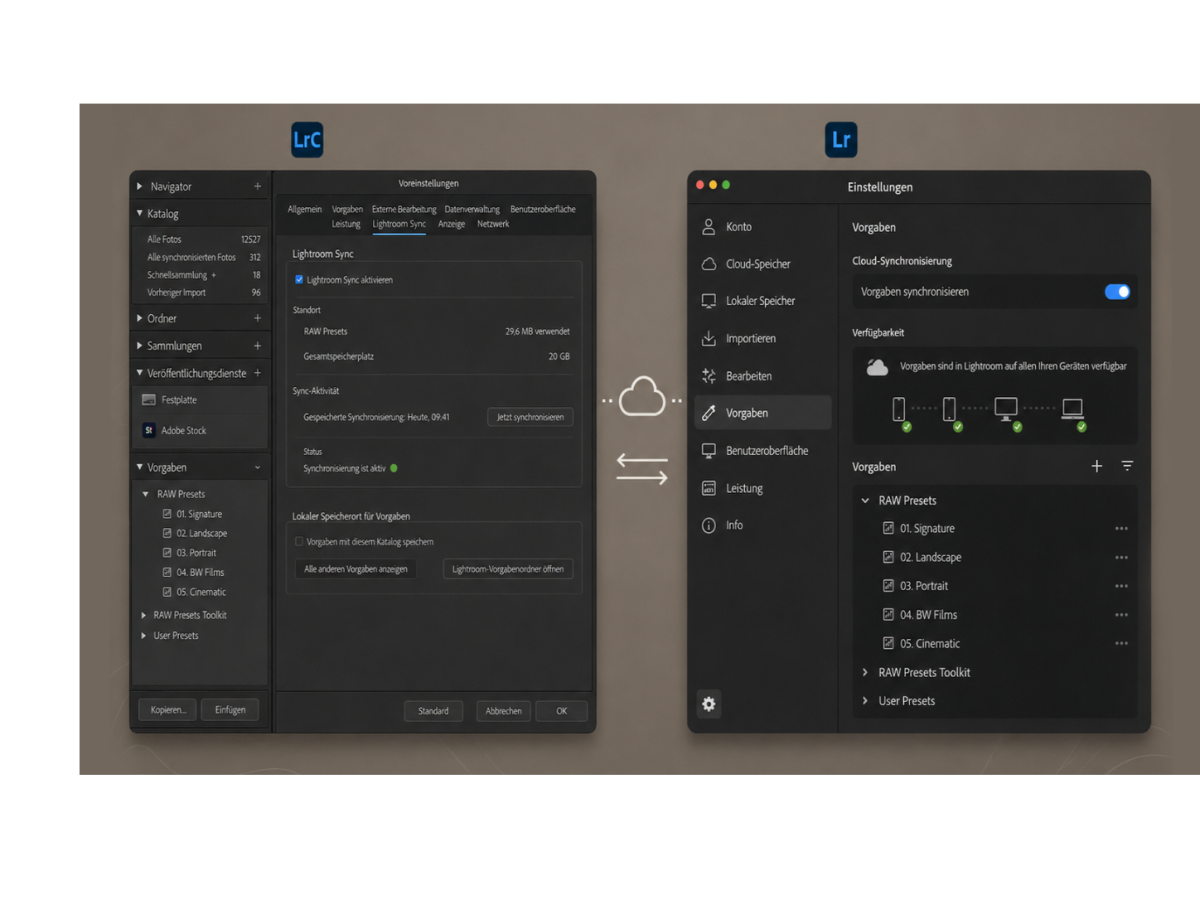Open options menu for 02. Landscape
The image size is (1200, 900).
(1121, 558)
